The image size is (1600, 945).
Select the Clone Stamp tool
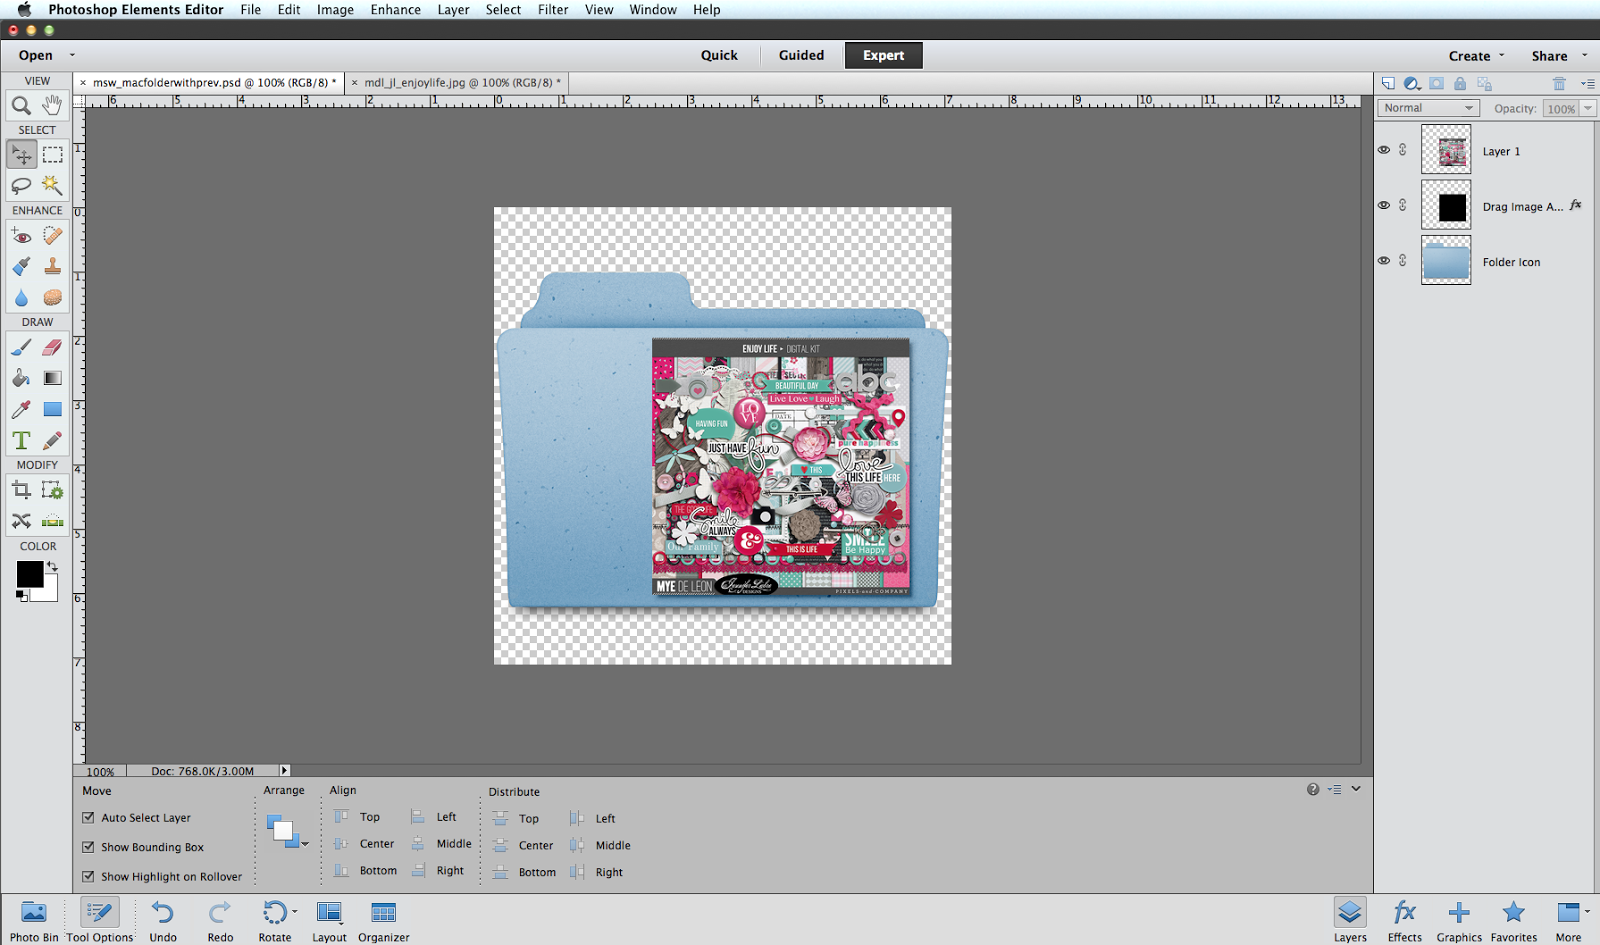click(x=52, y=267)
